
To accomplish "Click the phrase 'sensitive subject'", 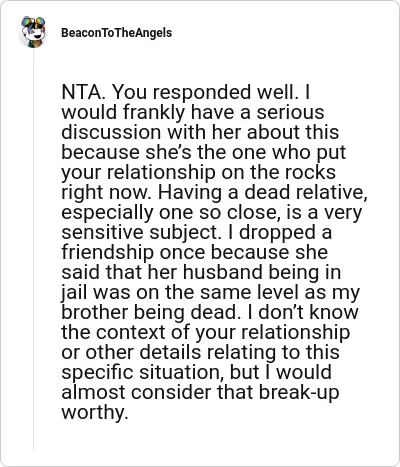I will 141,234.
